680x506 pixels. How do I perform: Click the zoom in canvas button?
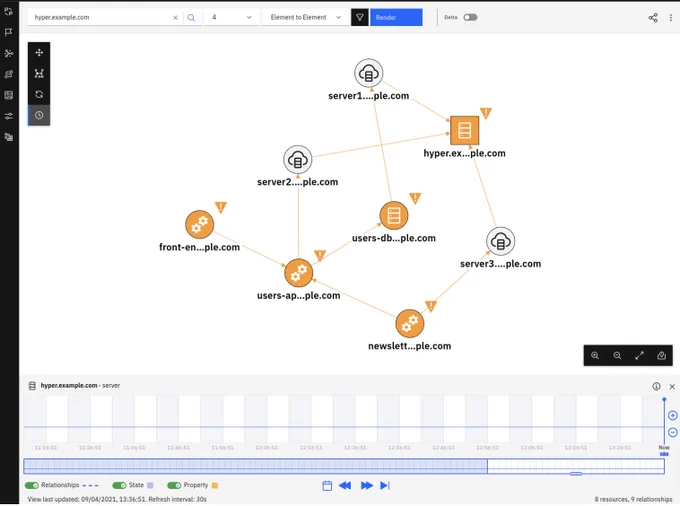tap(595, 356)
